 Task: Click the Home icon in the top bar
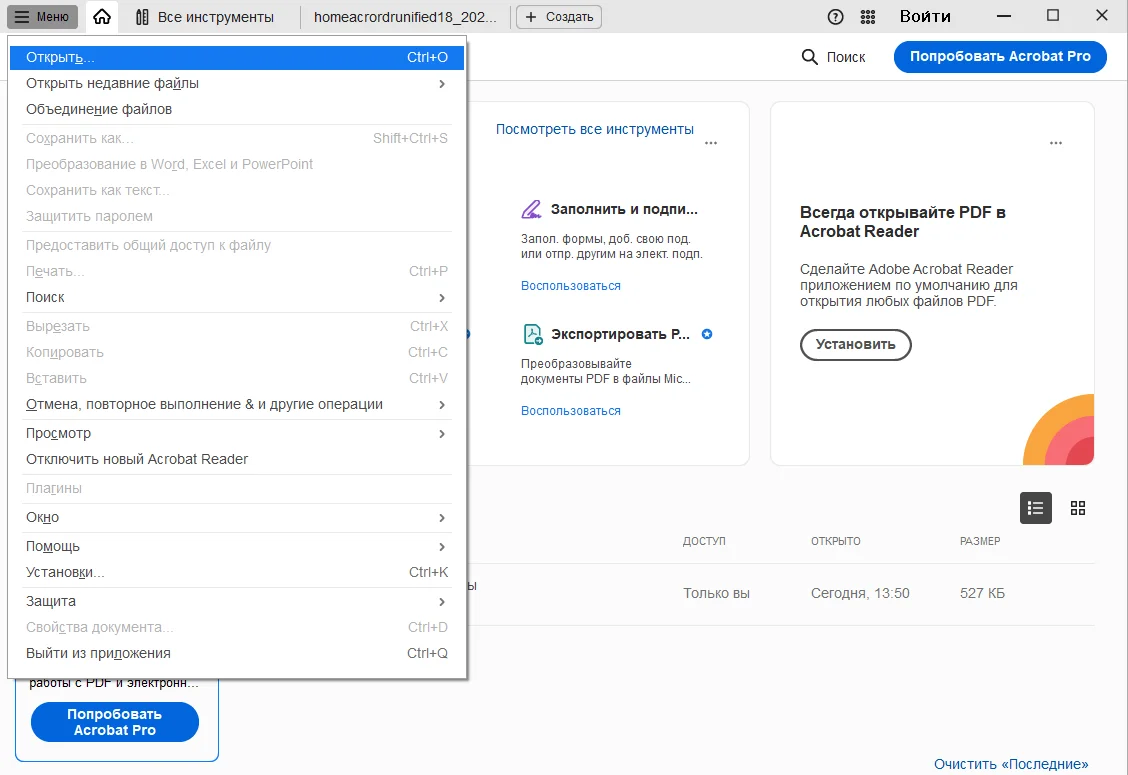click(101, 17)
